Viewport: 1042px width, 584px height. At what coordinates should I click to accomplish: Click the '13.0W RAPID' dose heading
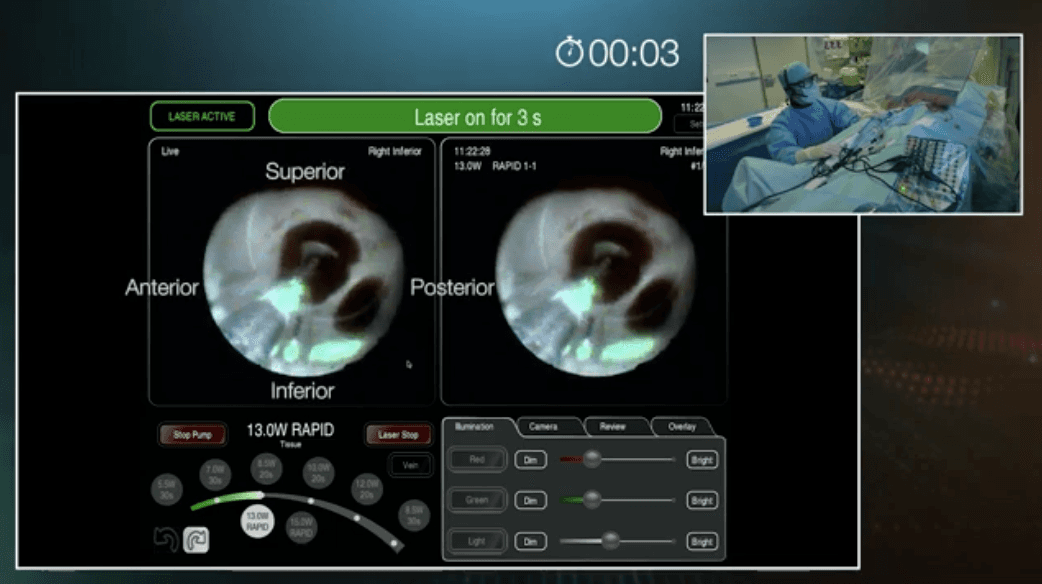[290, 430]
